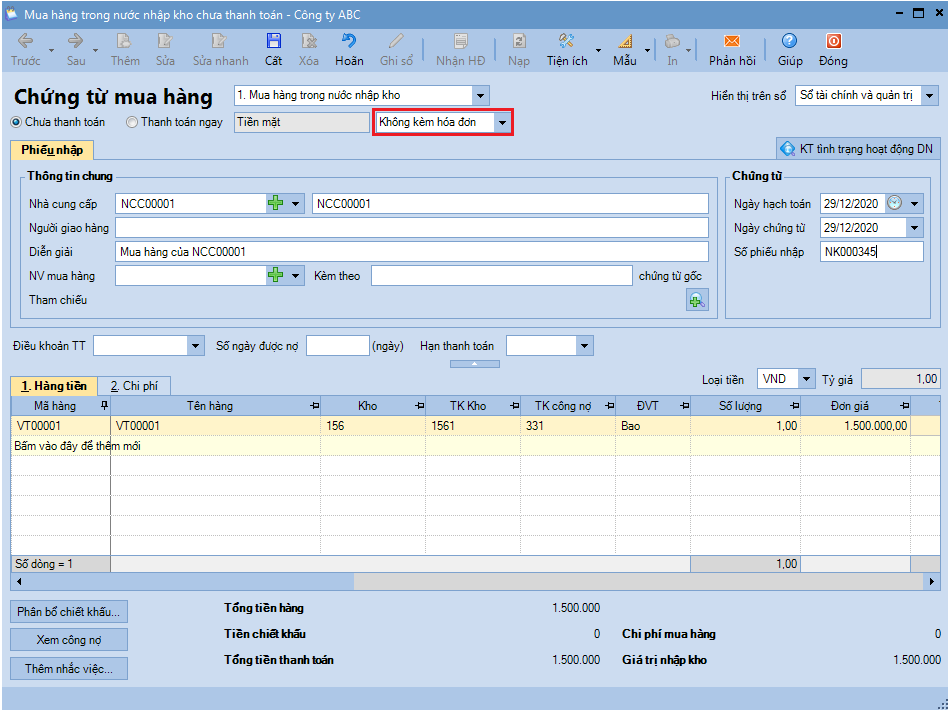Click the Trước (previous) arrow icon
Viewport: 949px width, 711px height.
tap(25, 41)
